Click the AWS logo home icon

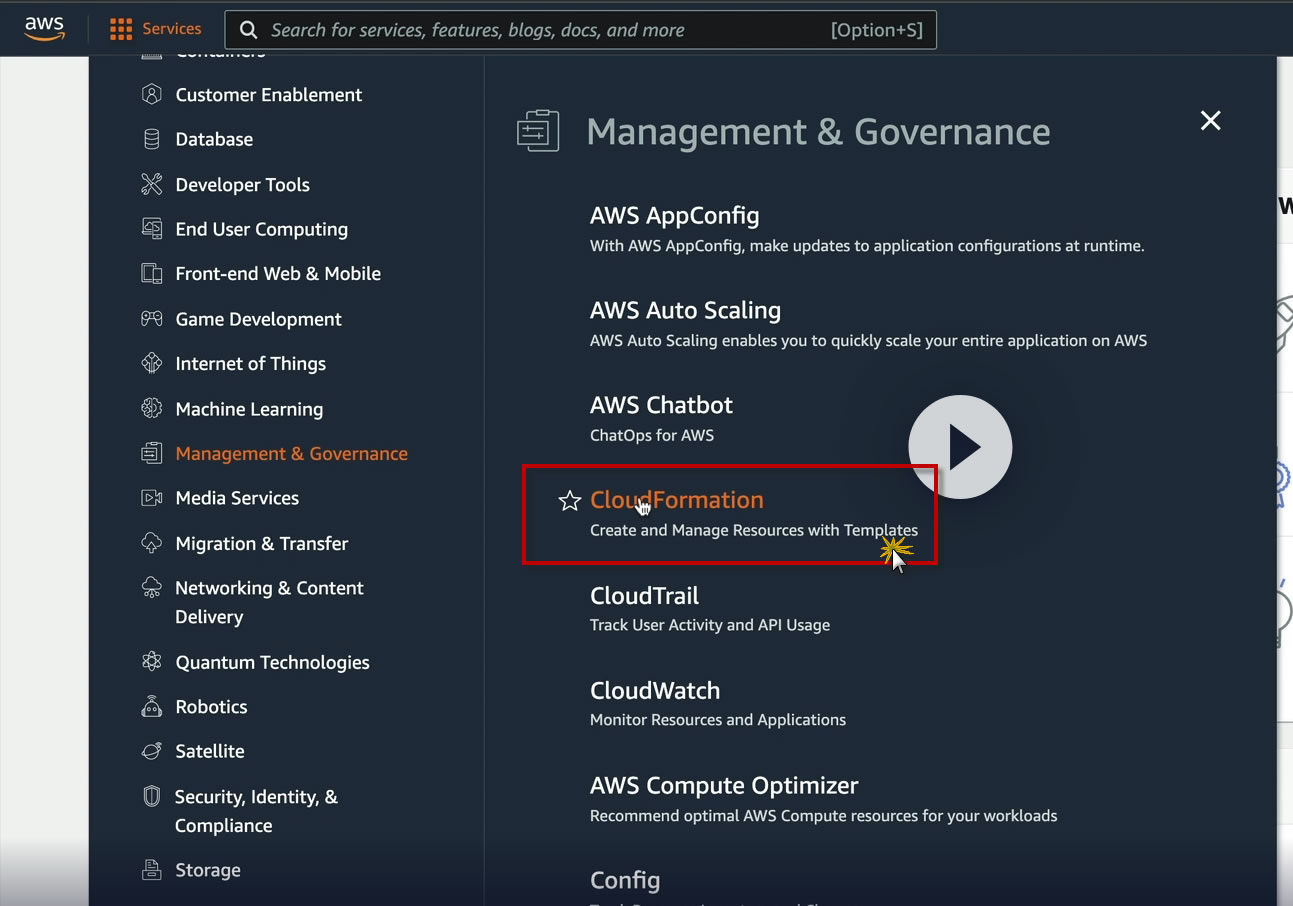(x=44, y=29)
